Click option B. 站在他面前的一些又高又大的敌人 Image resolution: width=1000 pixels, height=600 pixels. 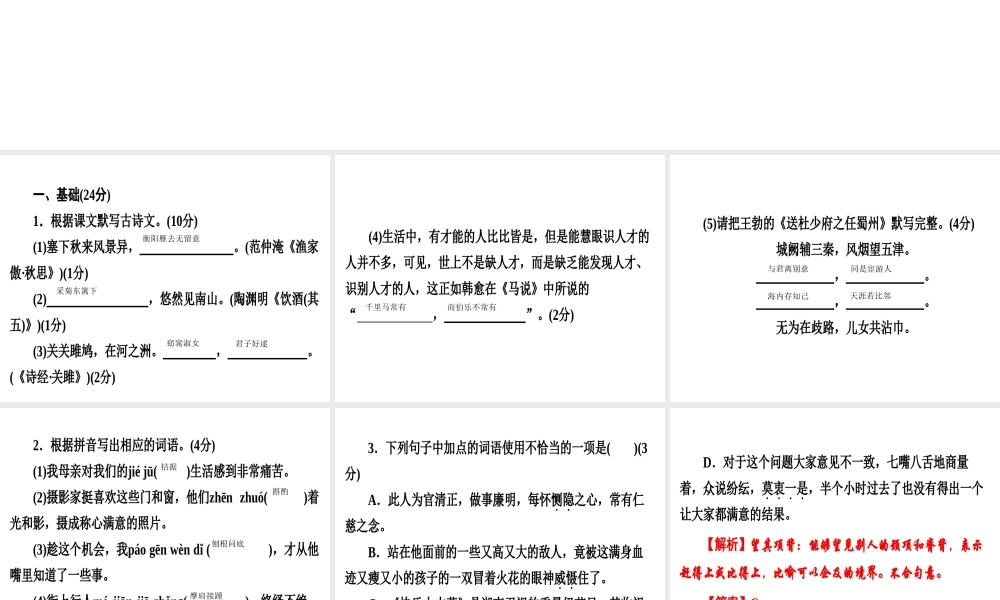click(x=506, y=552)
